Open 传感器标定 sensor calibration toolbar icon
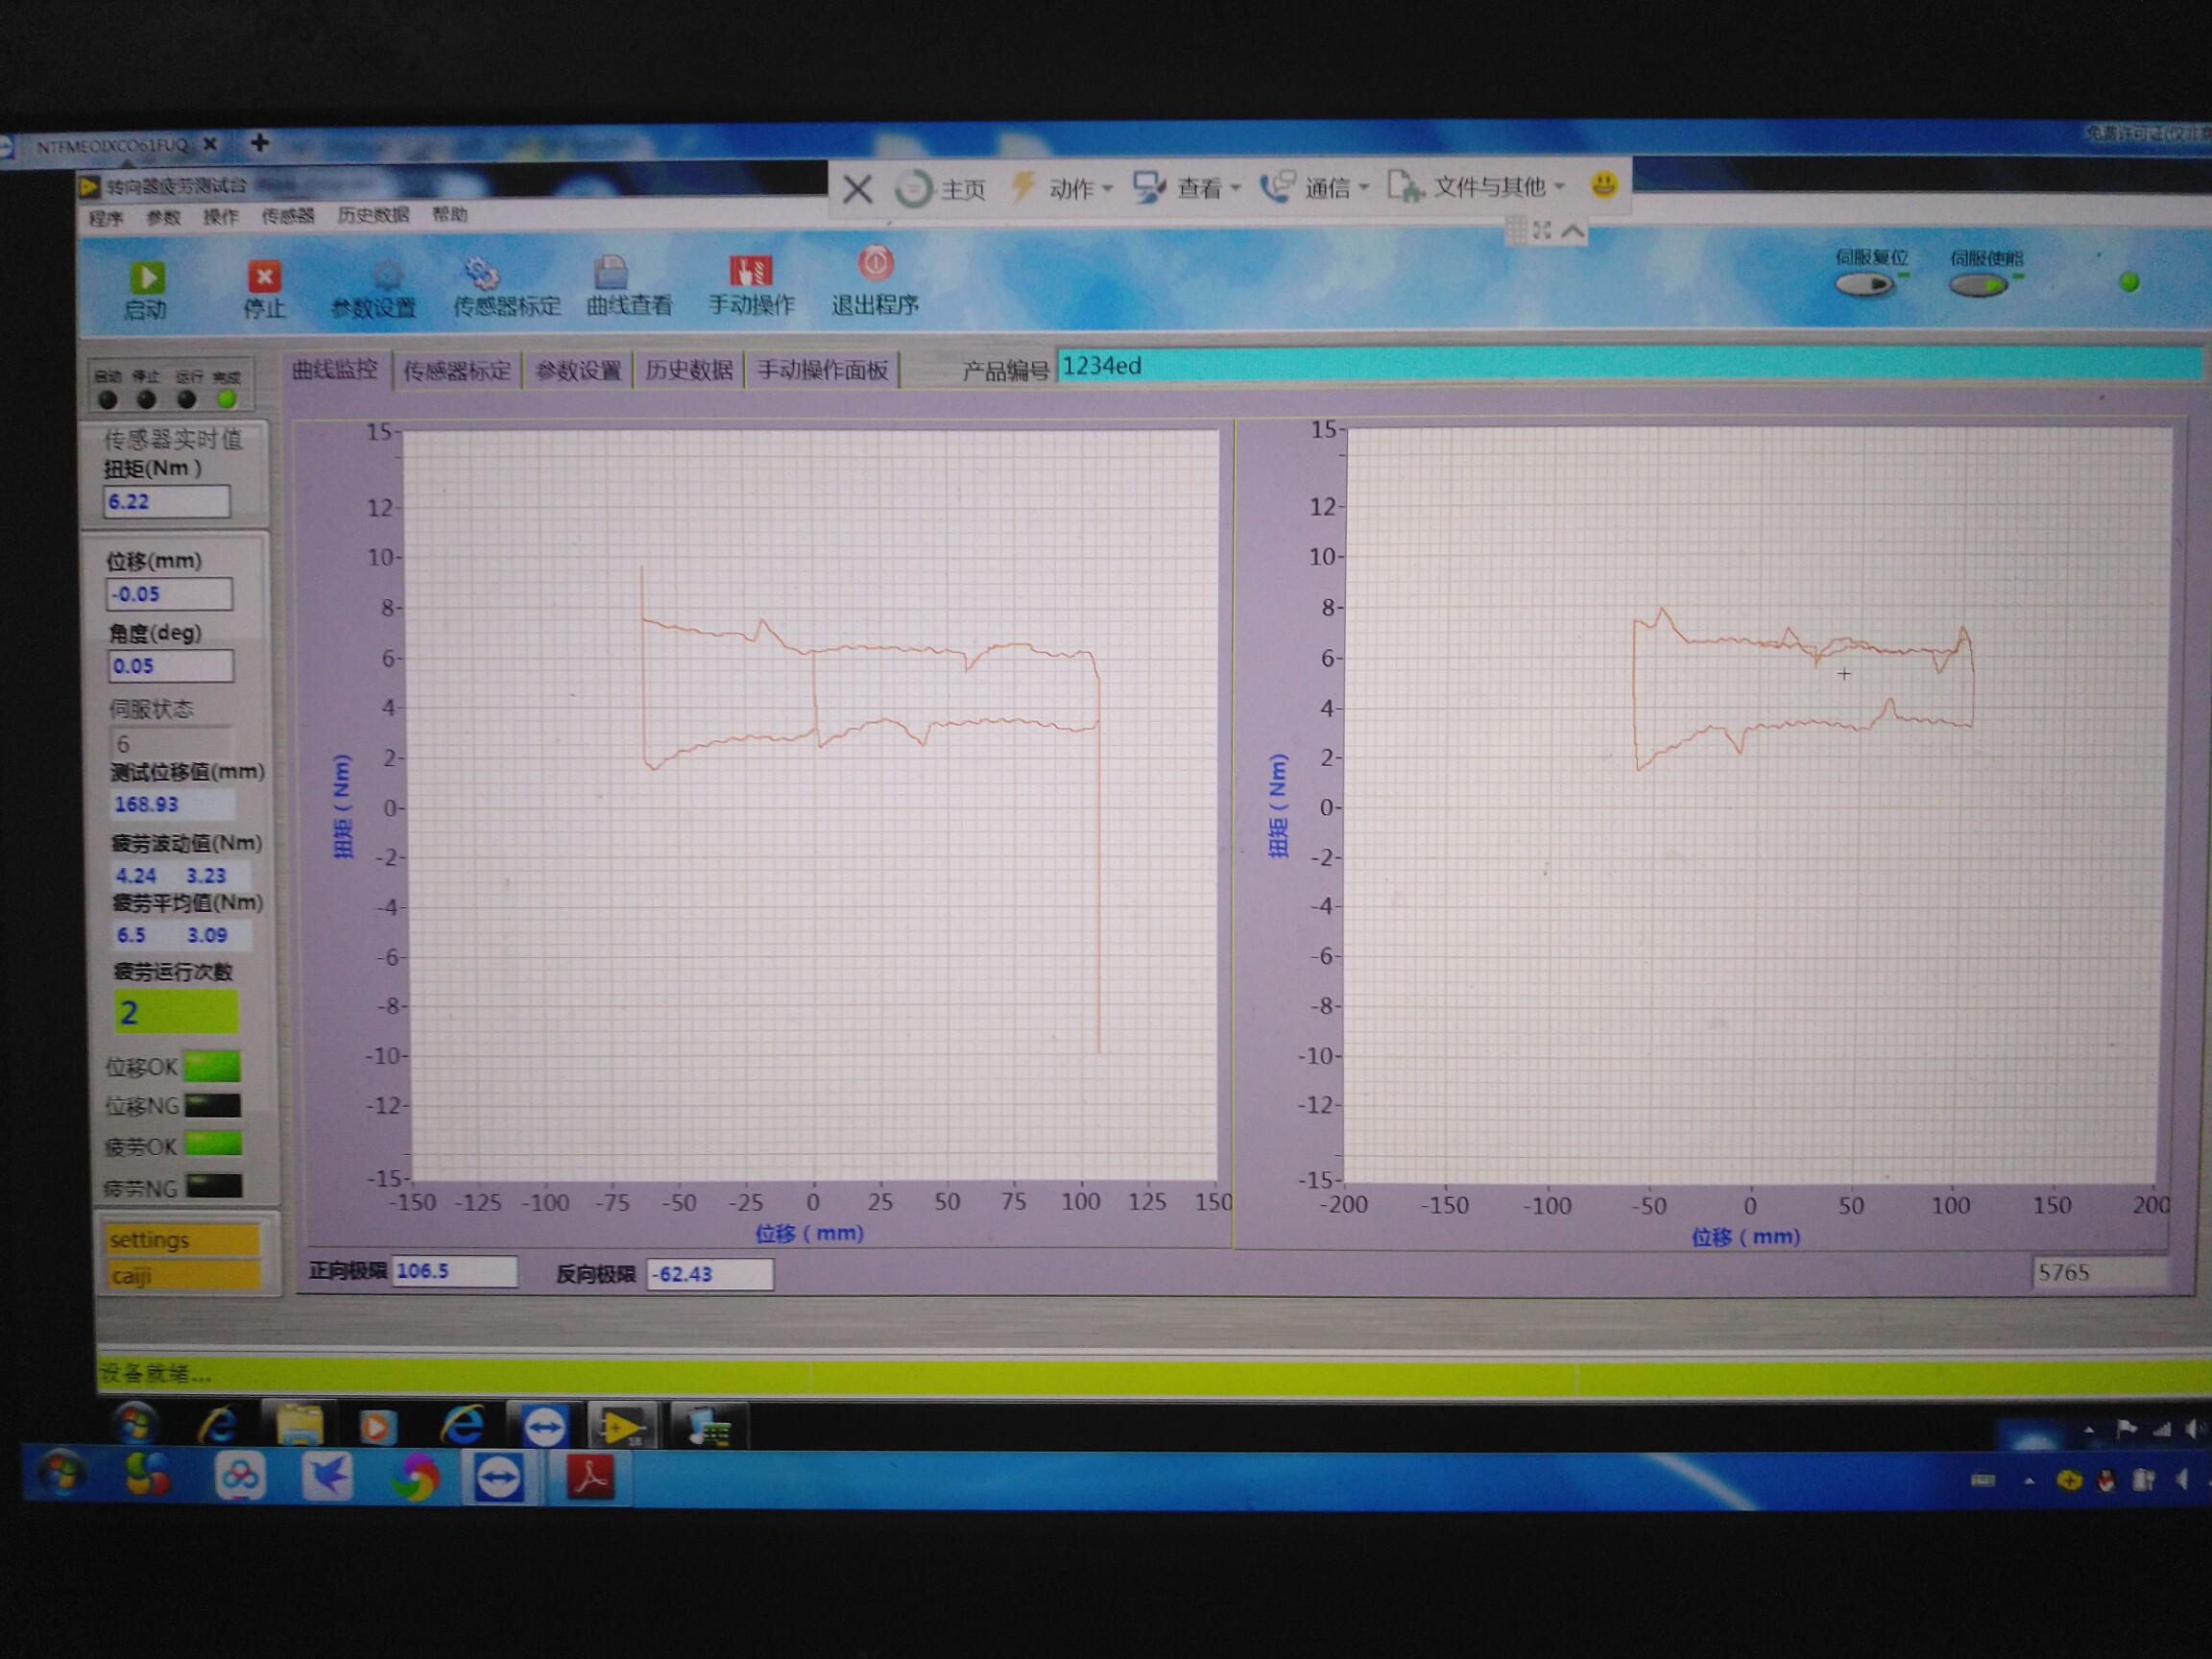 482,273
